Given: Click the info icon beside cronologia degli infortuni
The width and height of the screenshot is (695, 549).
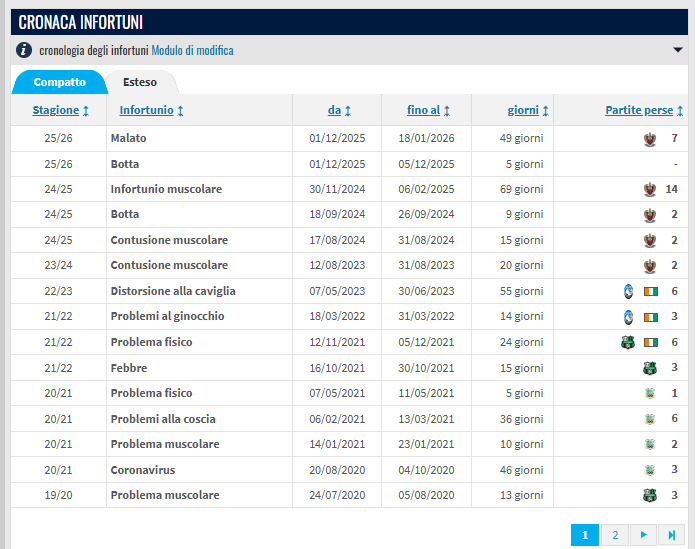Looking at the screenshot, I should (x=24, y=50).
